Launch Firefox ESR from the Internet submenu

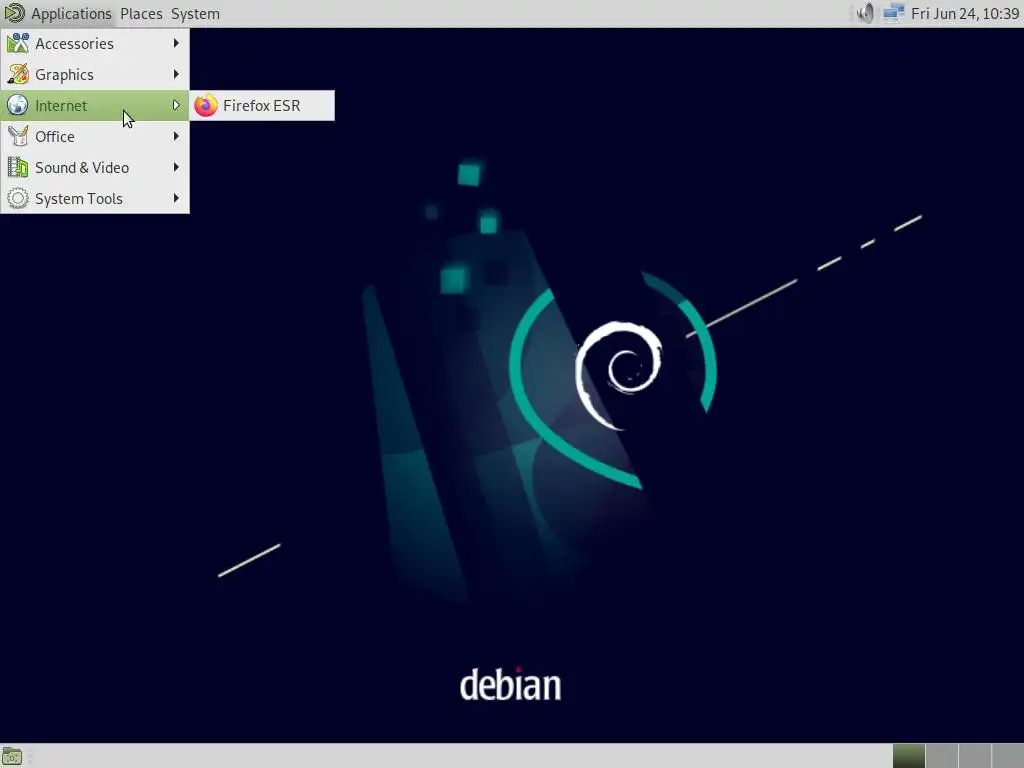(262, 105)
